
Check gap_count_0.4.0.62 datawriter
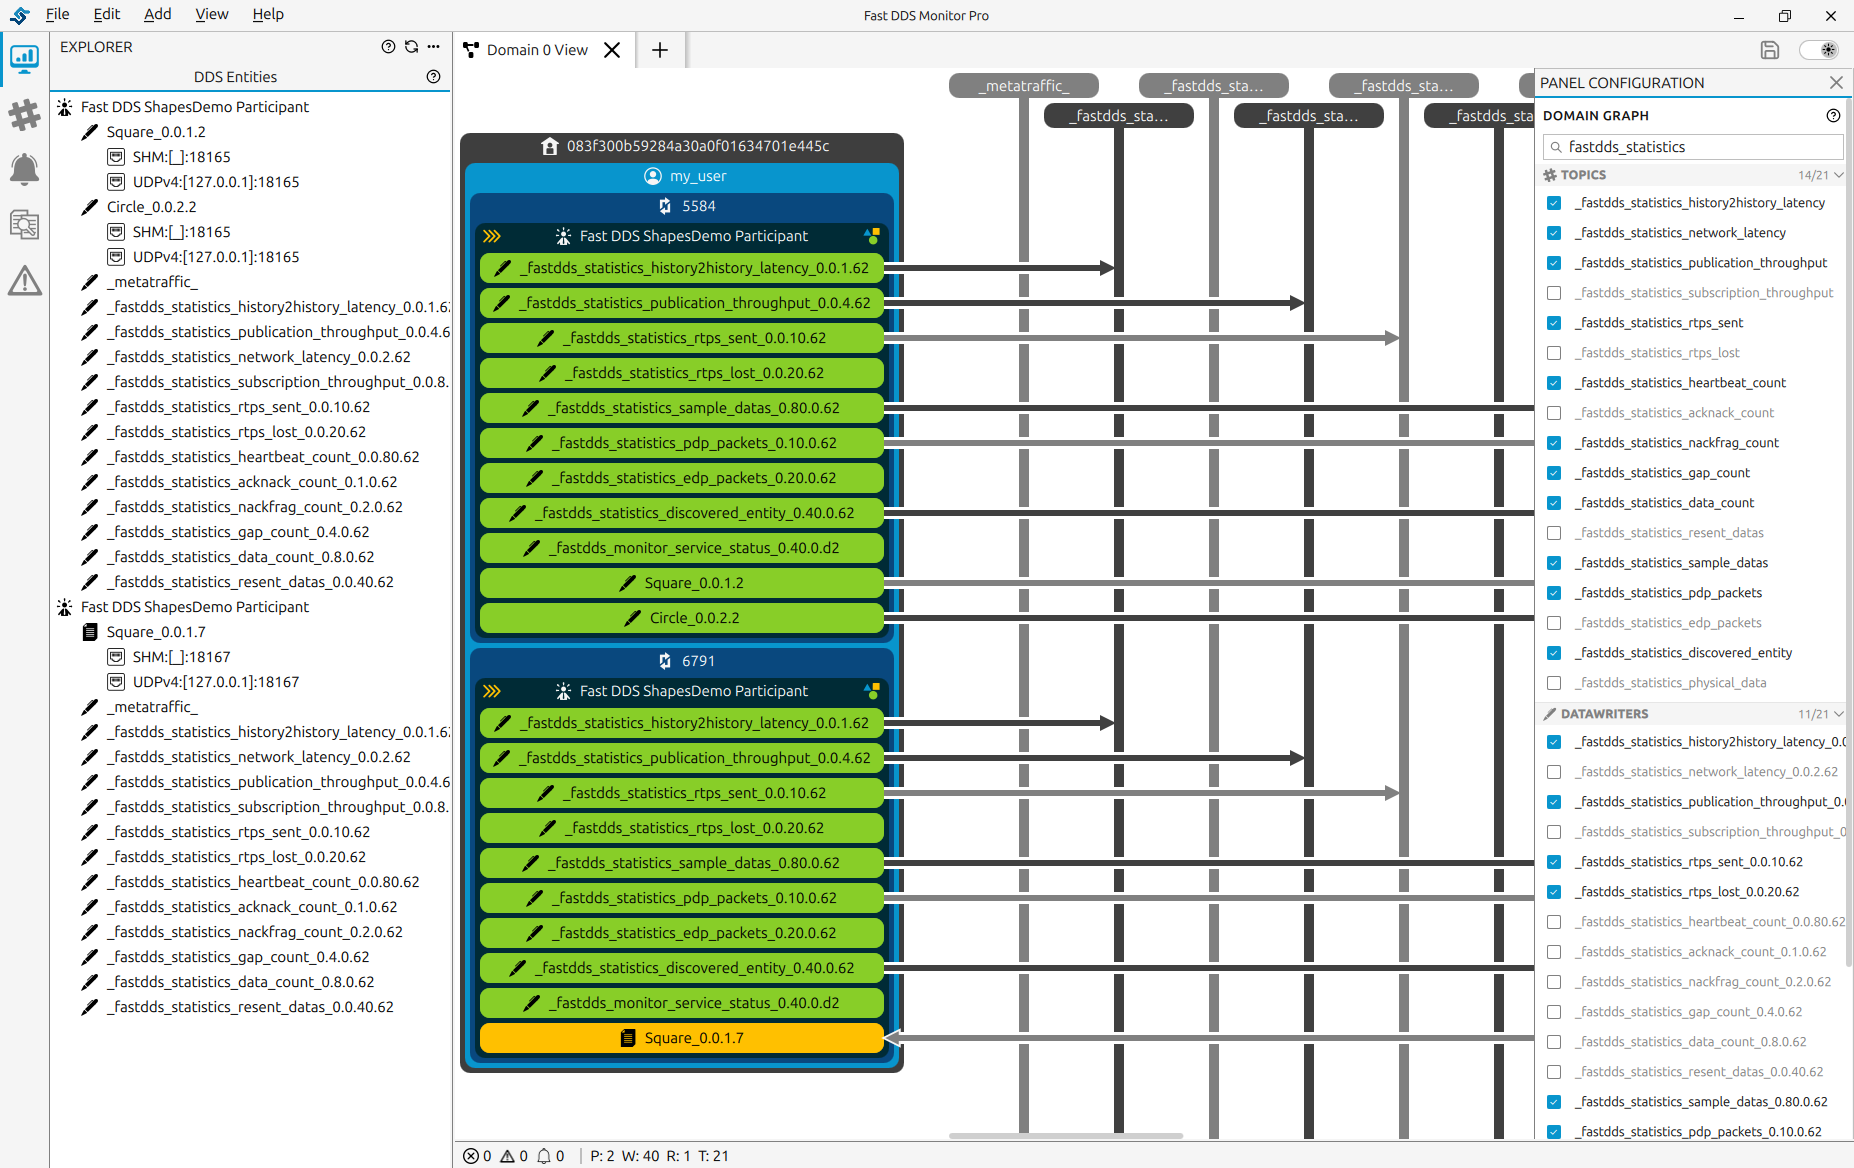[x=1553, y=1012]
